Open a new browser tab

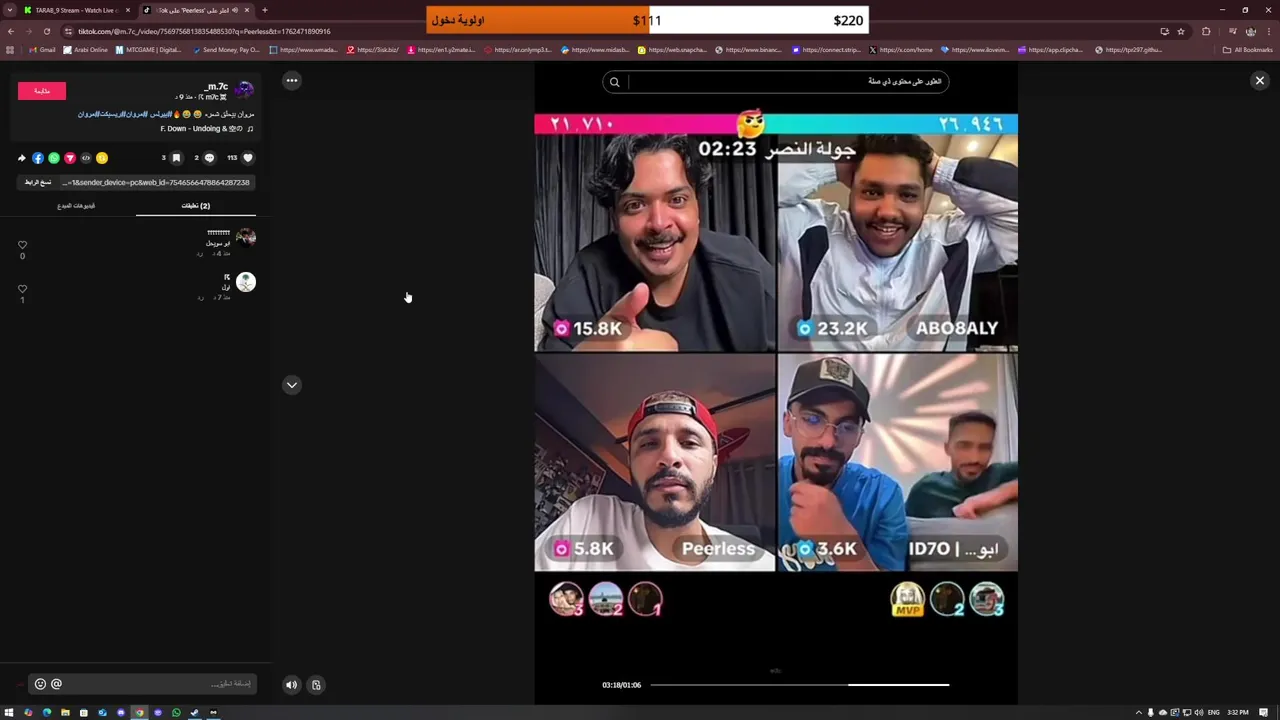coord(265,10)
